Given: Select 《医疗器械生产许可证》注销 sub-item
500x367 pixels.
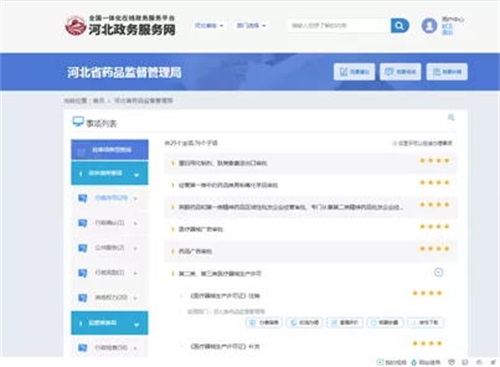Looking at the screenshot, I should 225,295.
